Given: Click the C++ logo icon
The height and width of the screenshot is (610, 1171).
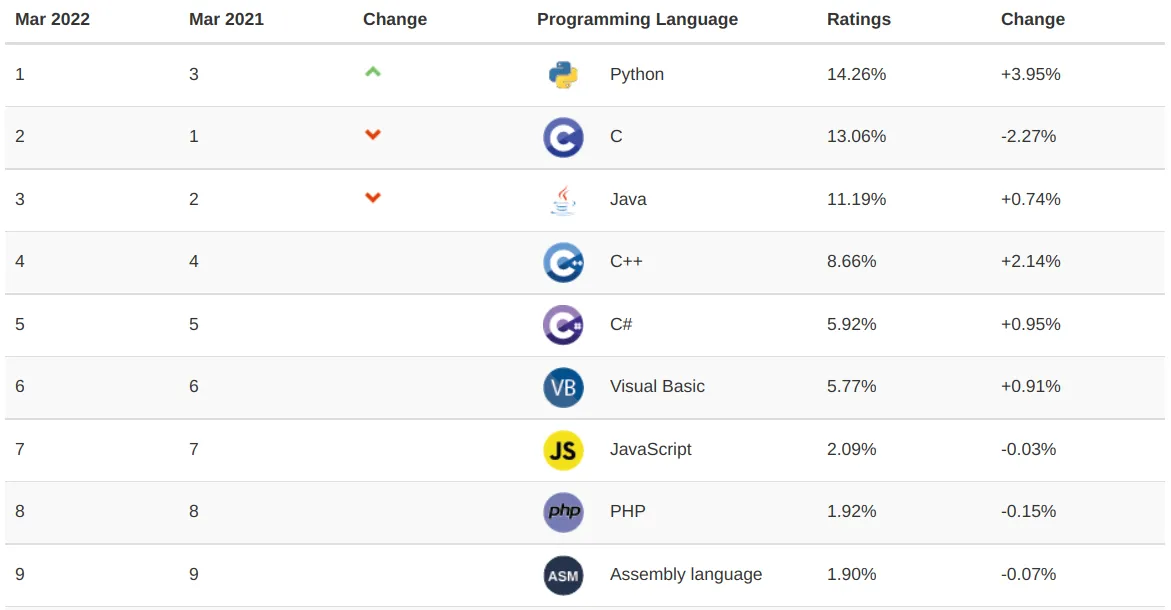Looking at the screenshot, I should coord(563,262).
